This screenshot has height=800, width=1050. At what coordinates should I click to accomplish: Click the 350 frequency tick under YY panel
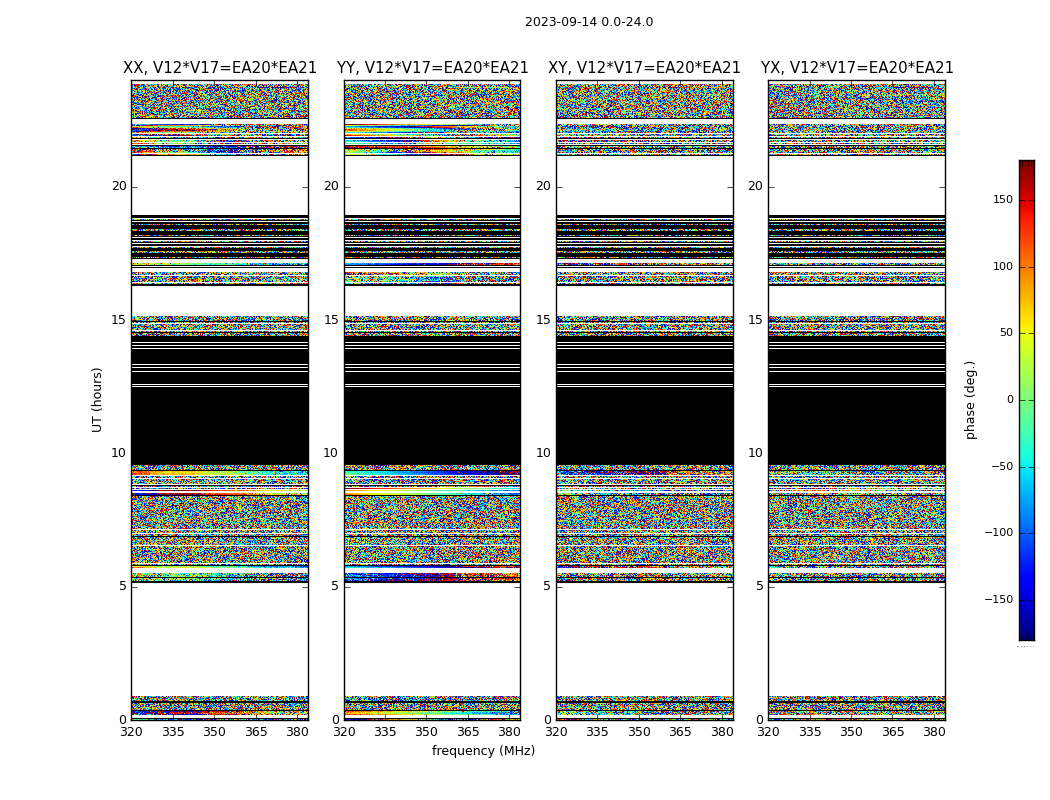coord(427,732)
